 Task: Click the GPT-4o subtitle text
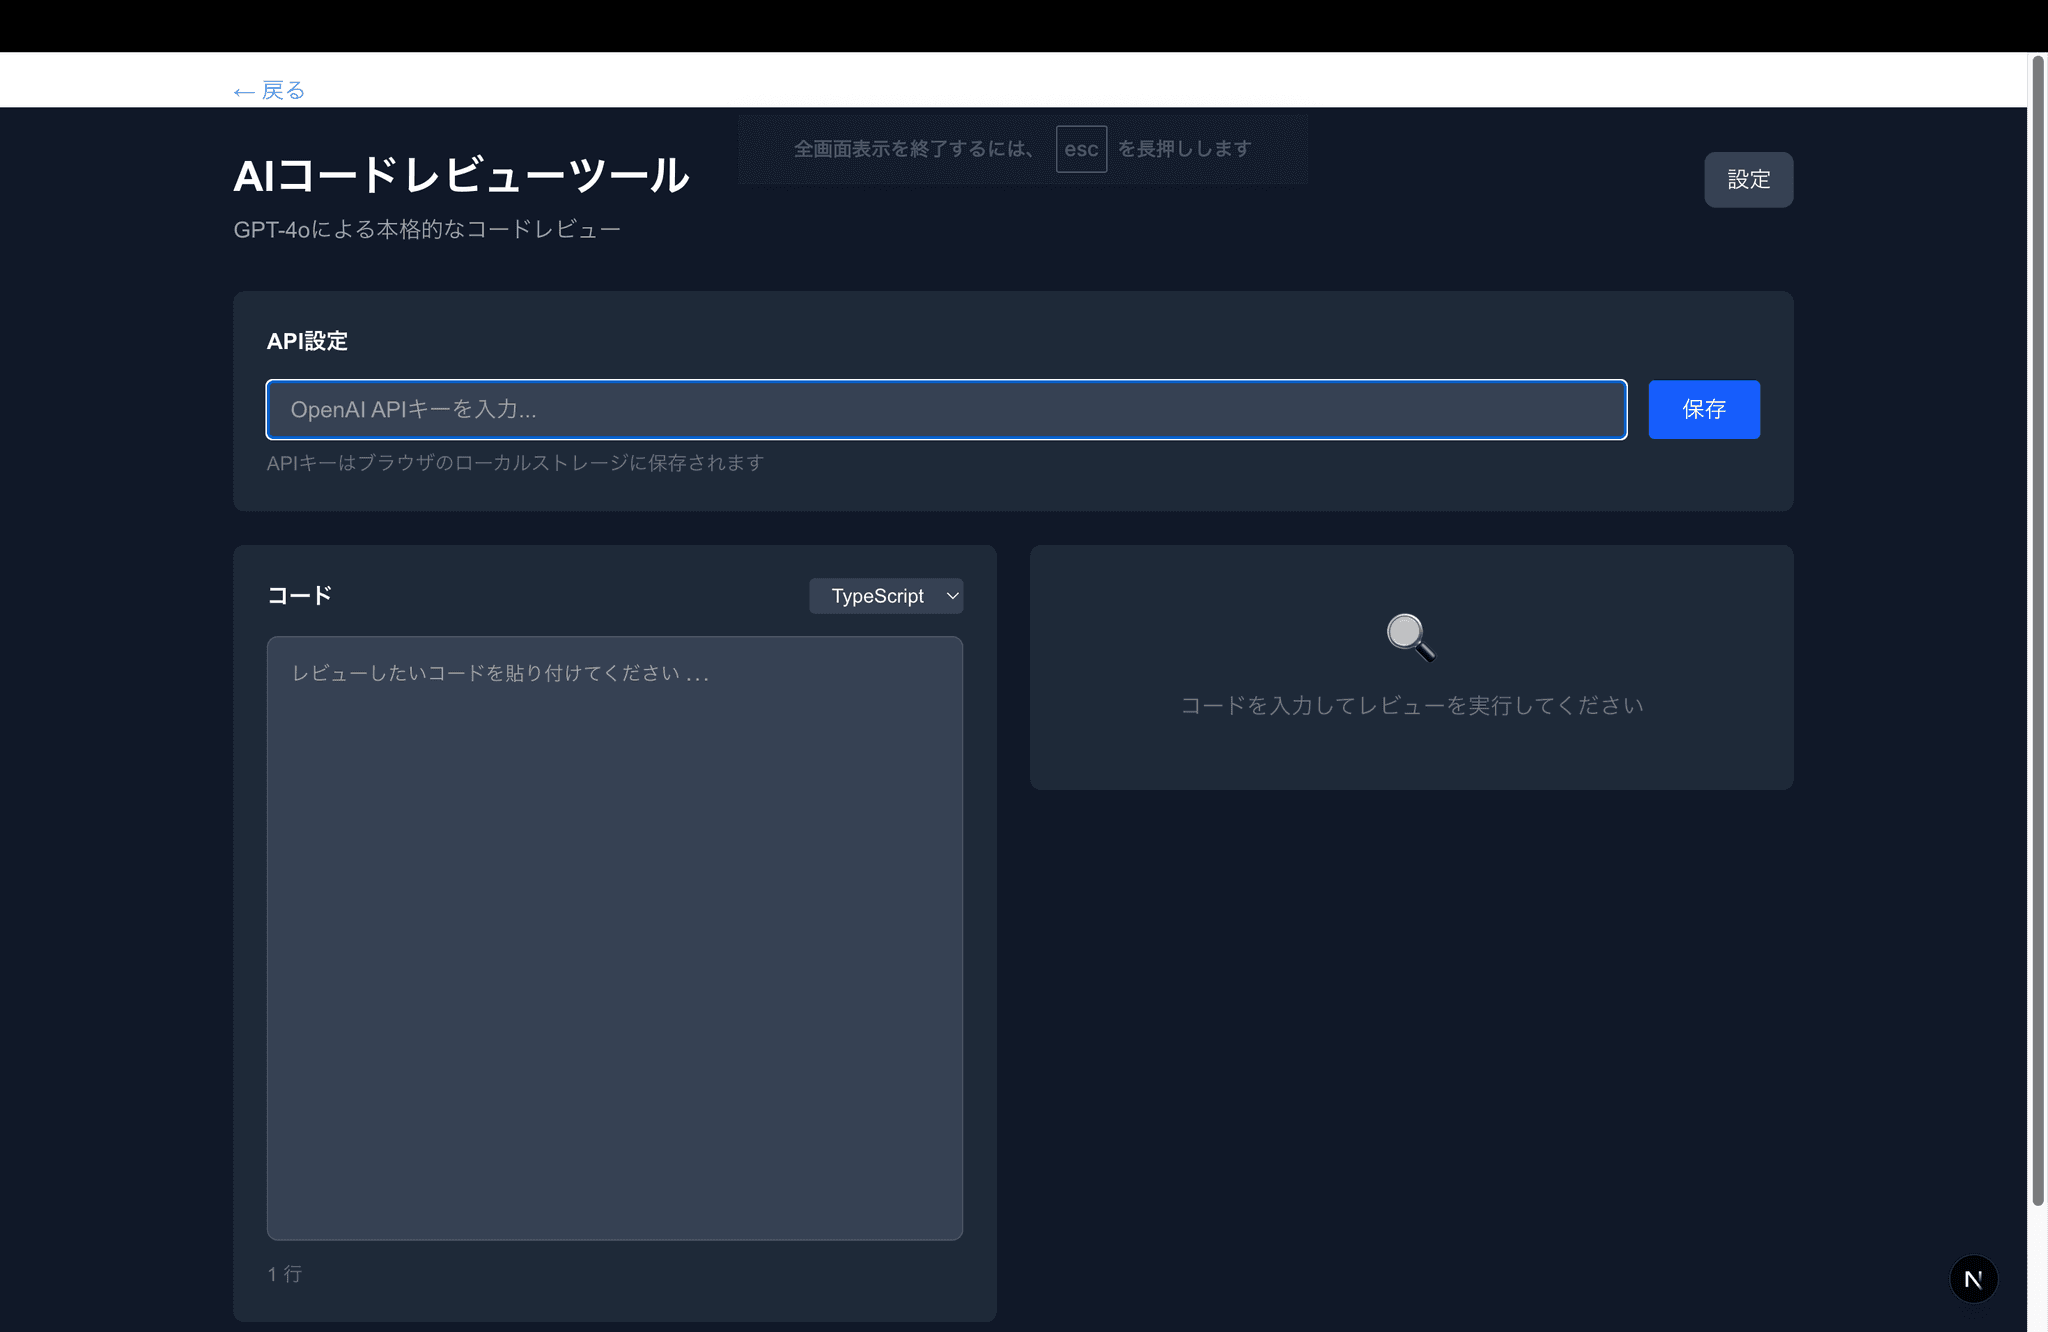427,230
